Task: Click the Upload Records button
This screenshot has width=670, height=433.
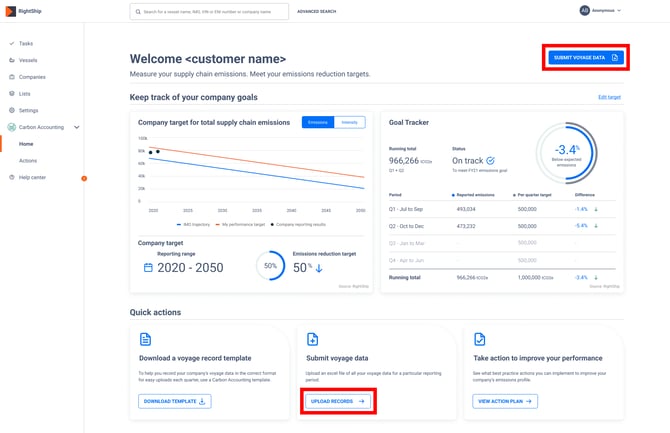Action: 338,401
